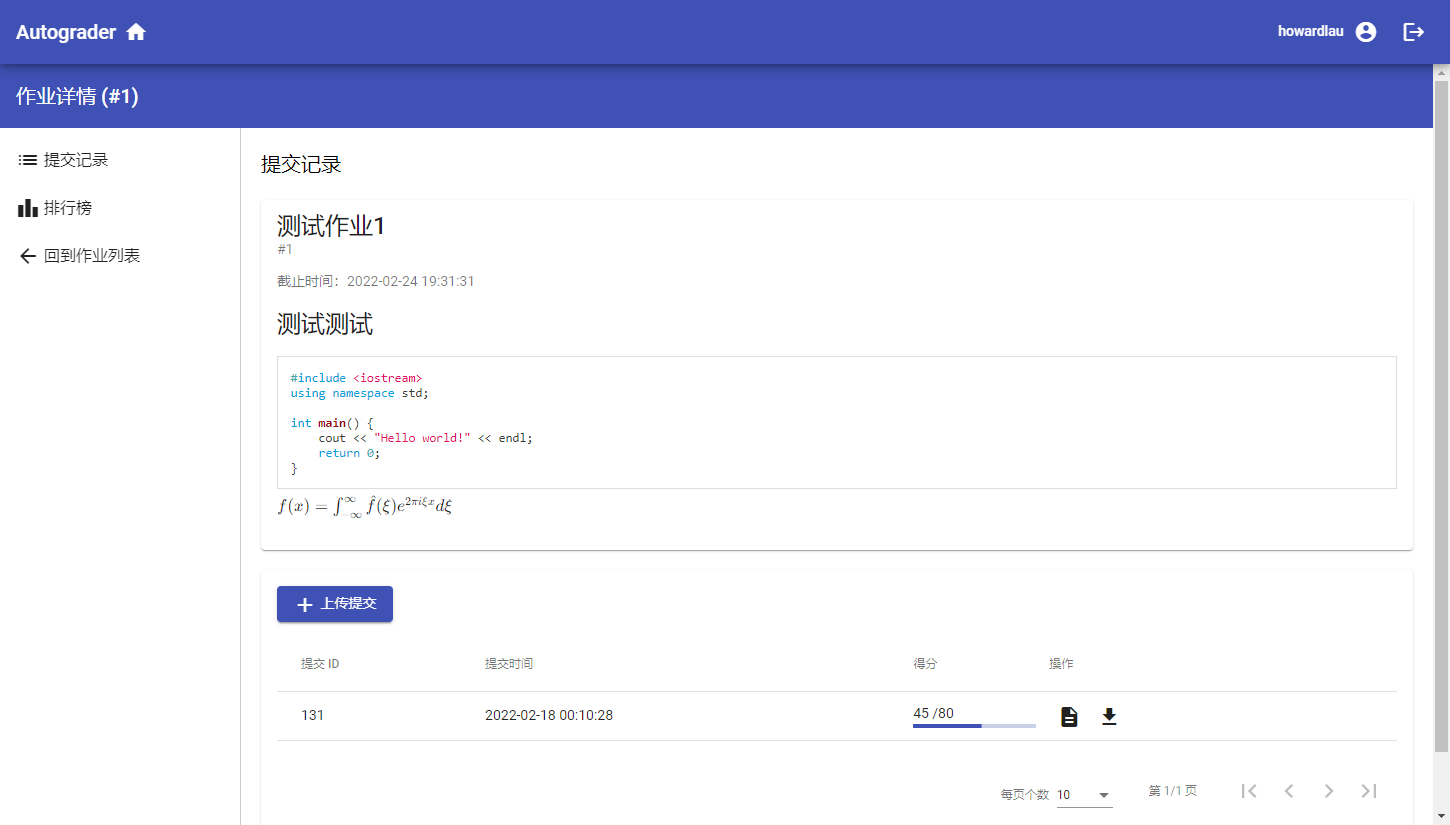The width and height of the screenshot is (1450, 825).
Task: Click the Fourier integral formula
Action: point(365,506)
